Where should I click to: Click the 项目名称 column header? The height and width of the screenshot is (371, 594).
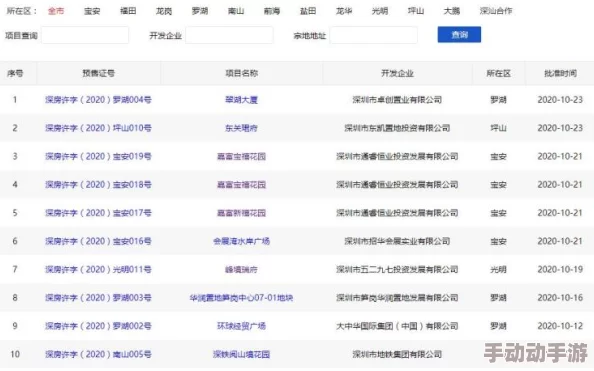point(241,73)
